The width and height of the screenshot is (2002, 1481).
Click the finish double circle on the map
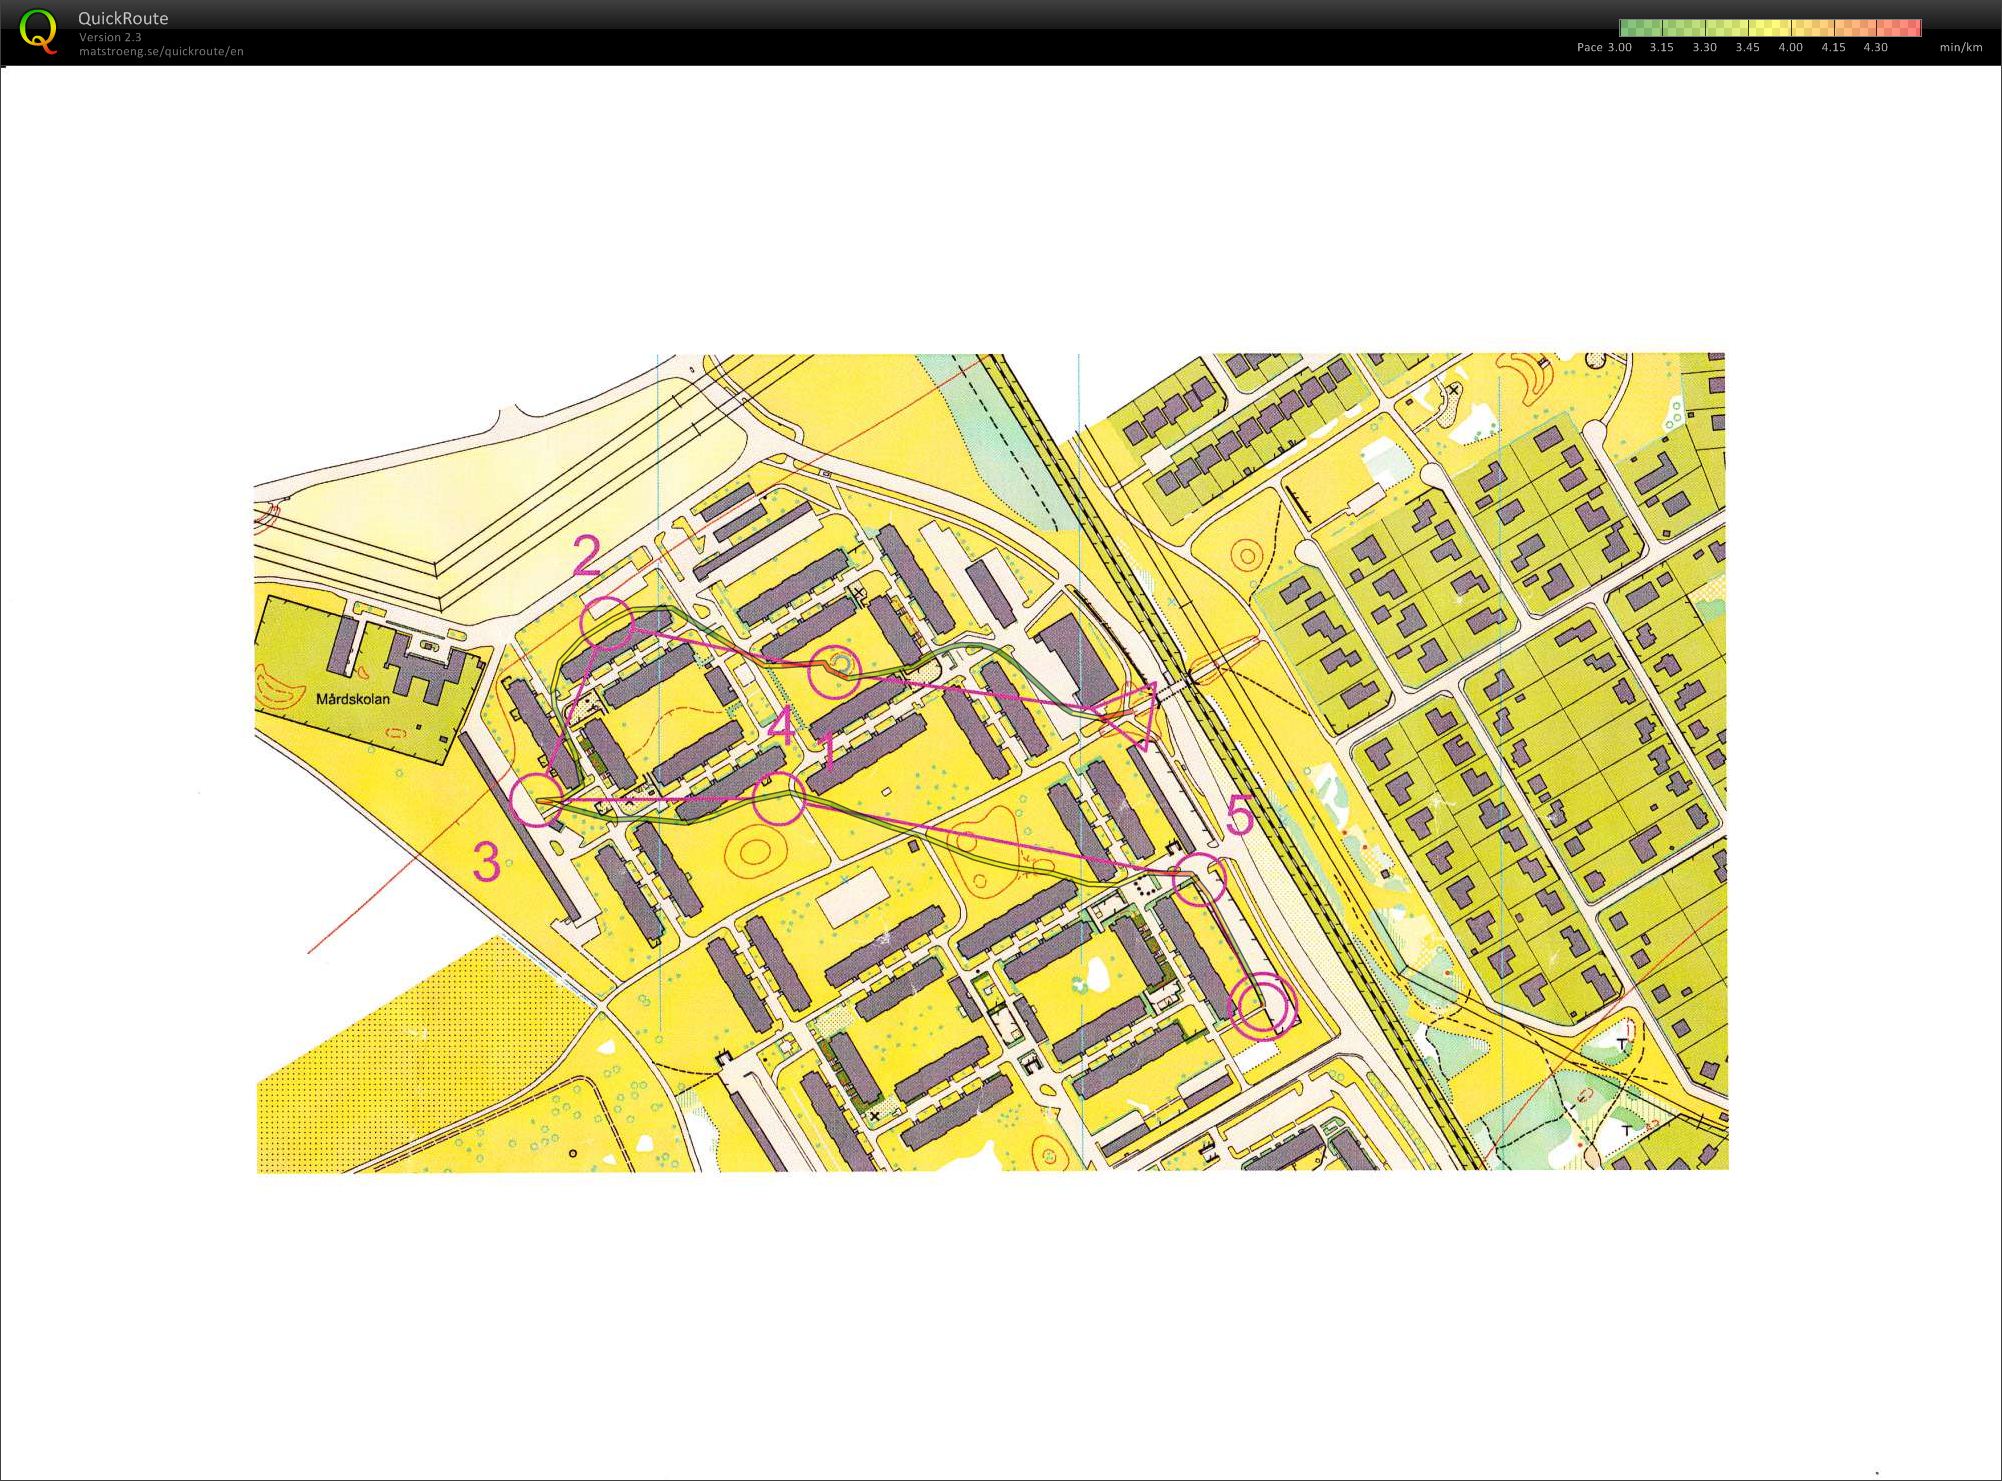coord(1262,1006)
